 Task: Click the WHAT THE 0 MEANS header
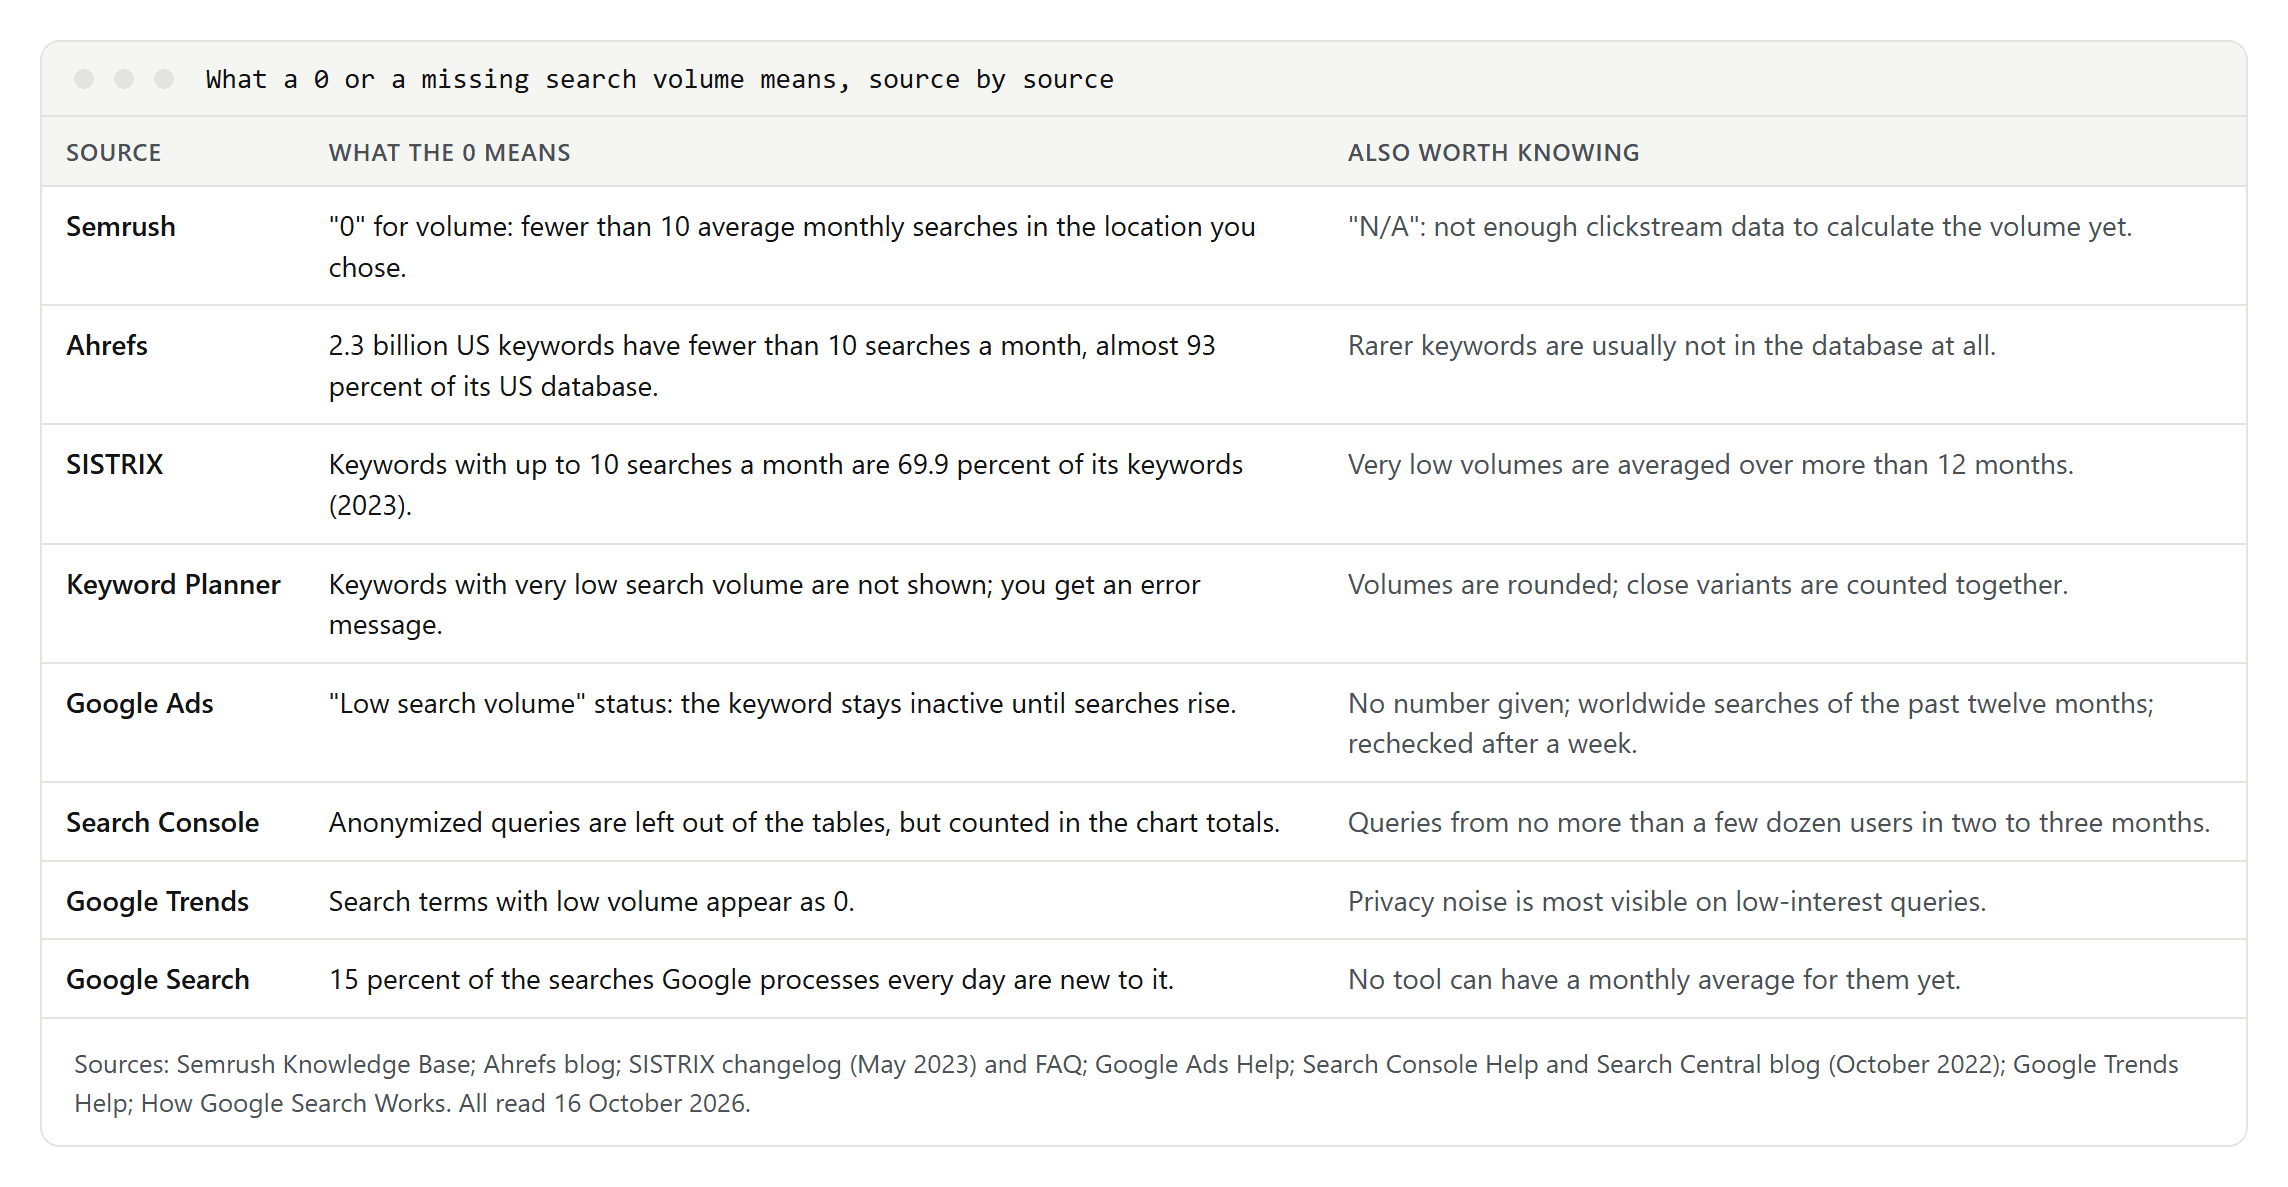(x=449, y=153)
